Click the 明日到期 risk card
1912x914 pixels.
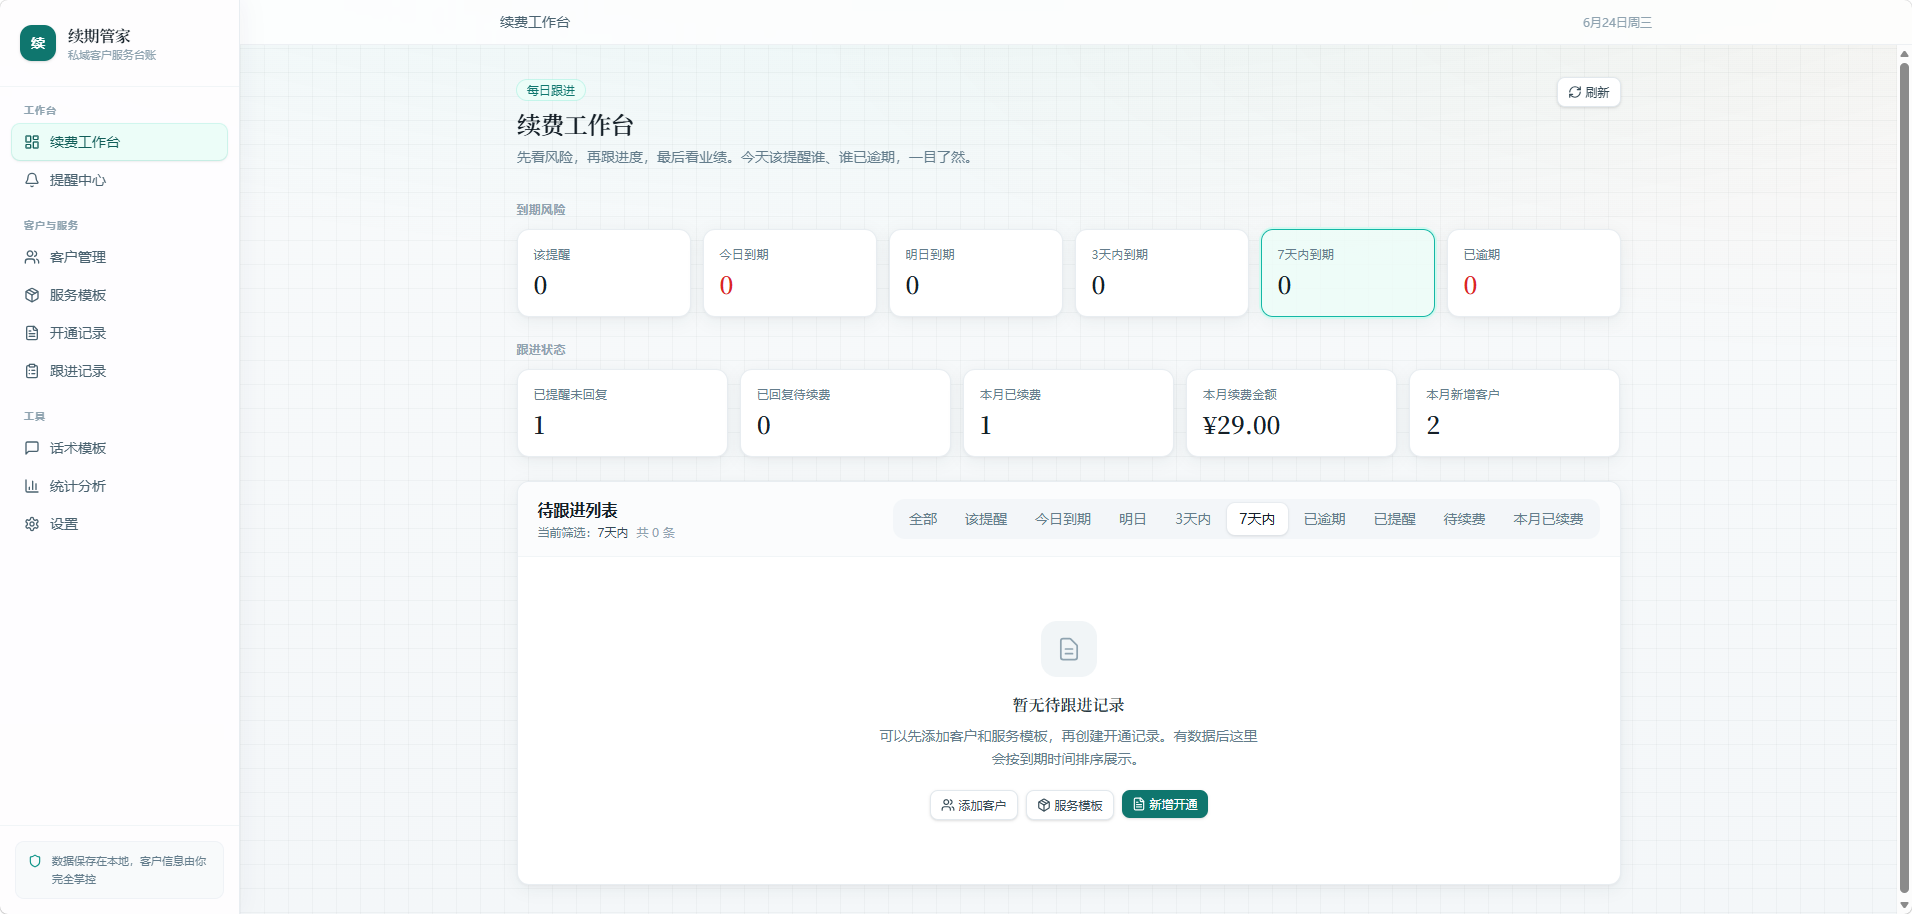976,273
